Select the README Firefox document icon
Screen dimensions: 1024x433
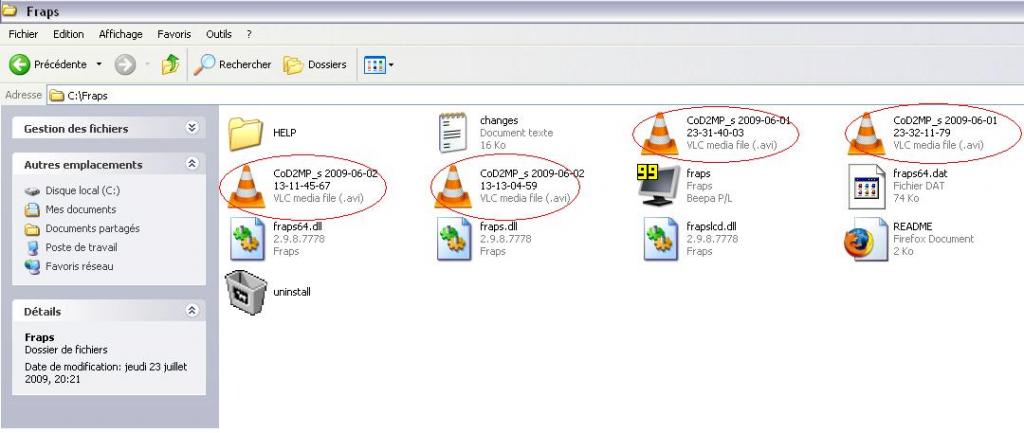click(x=865, y=240)
